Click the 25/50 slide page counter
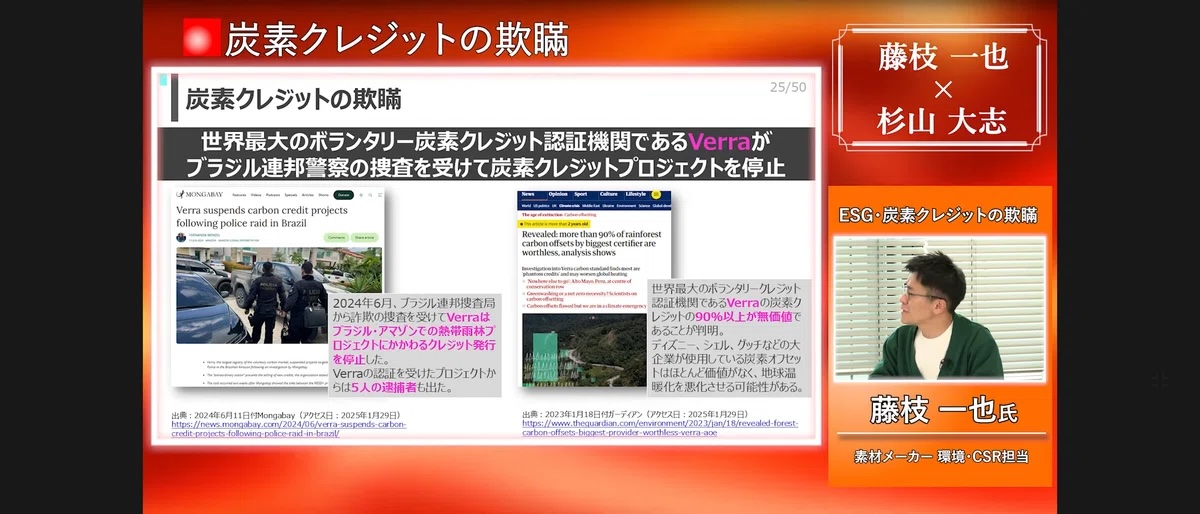 click(787, 88)
